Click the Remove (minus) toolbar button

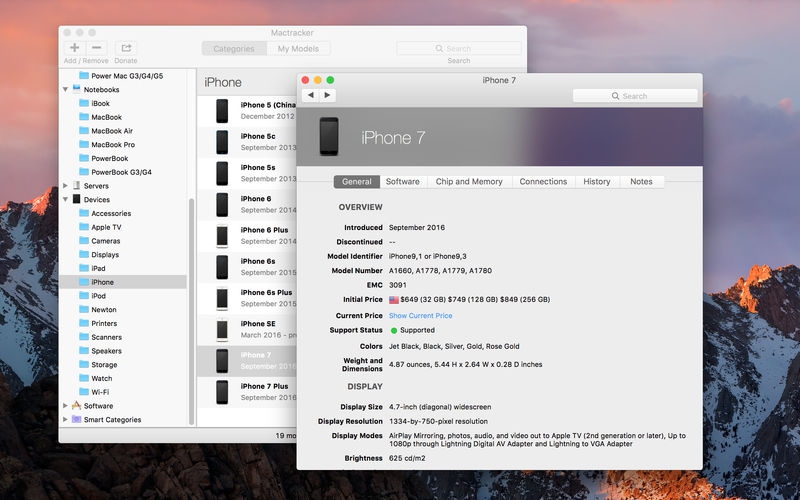[x=97, y=48]
